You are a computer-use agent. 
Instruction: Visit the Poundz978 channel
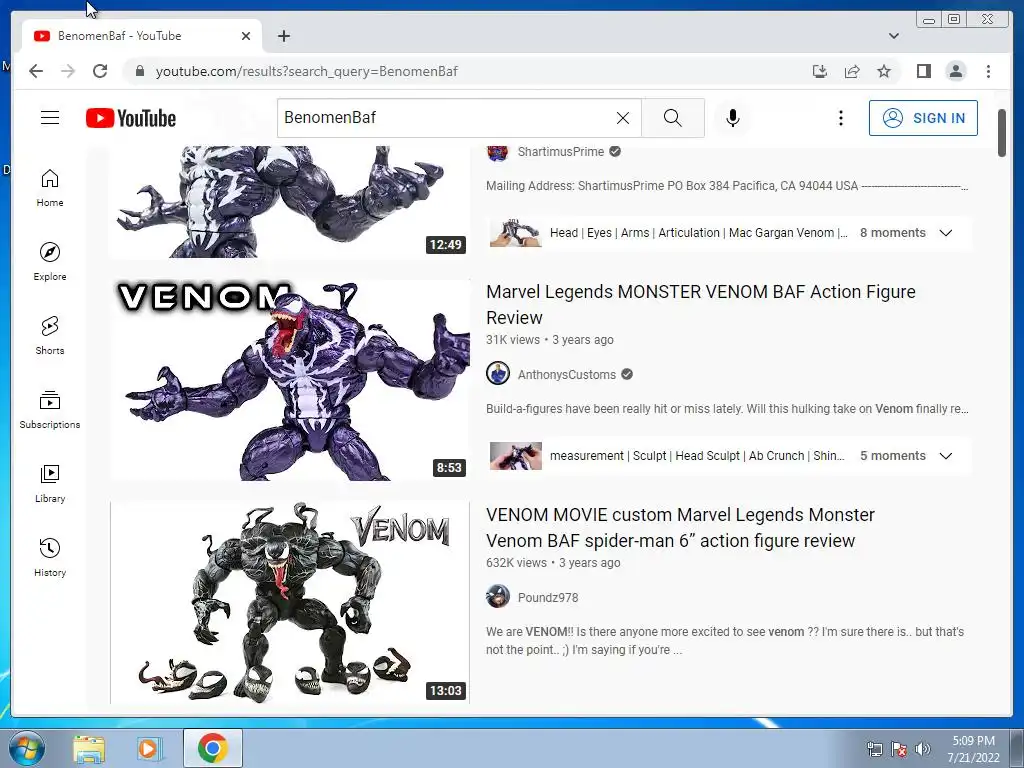click(x=547, y=598)
